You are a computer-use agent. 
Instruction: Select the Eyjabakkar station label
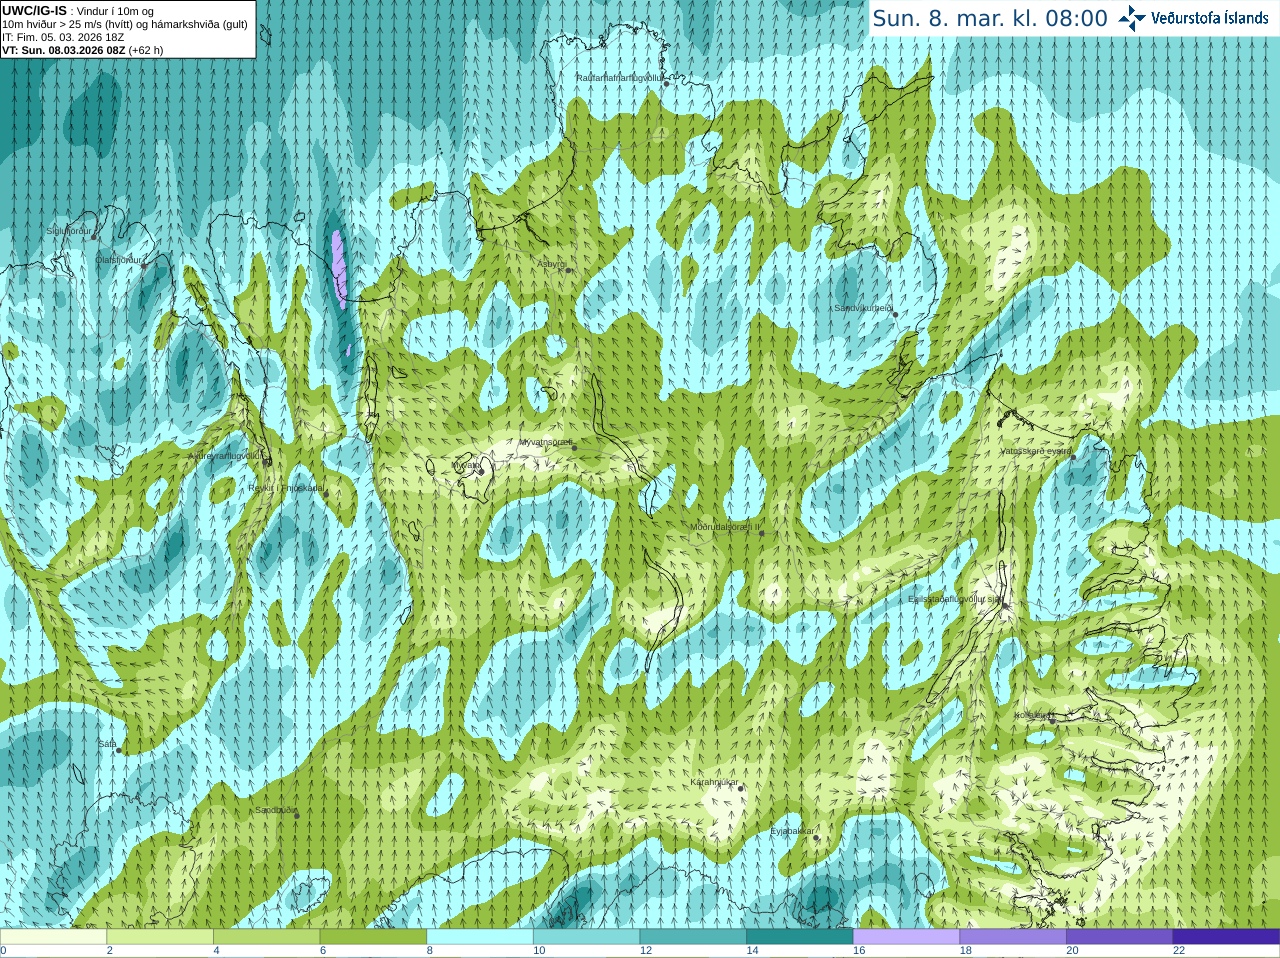pyautogui.click(x=793, y=831)
